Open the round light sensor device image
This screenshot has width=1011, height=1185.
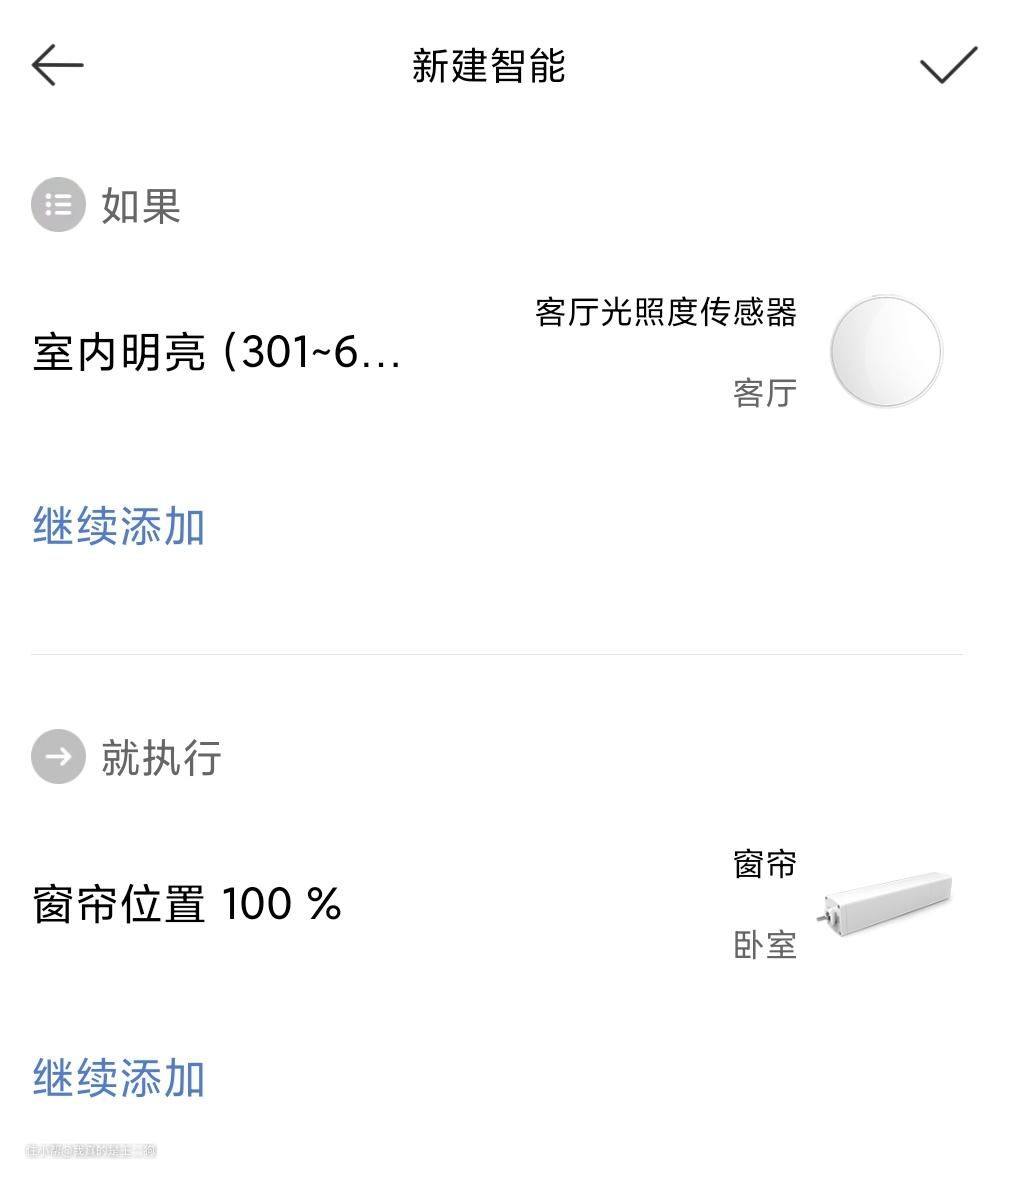(885, 351)
